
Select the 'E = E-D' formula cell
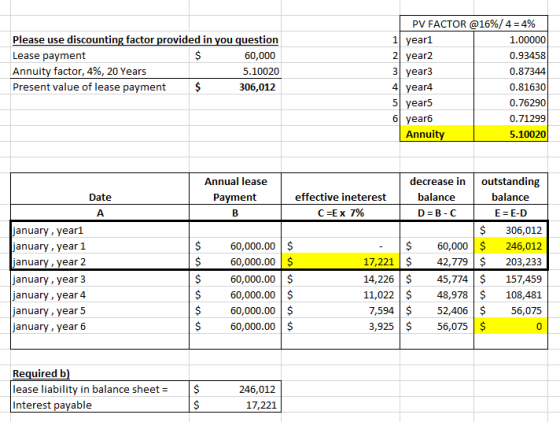(511, 213)
